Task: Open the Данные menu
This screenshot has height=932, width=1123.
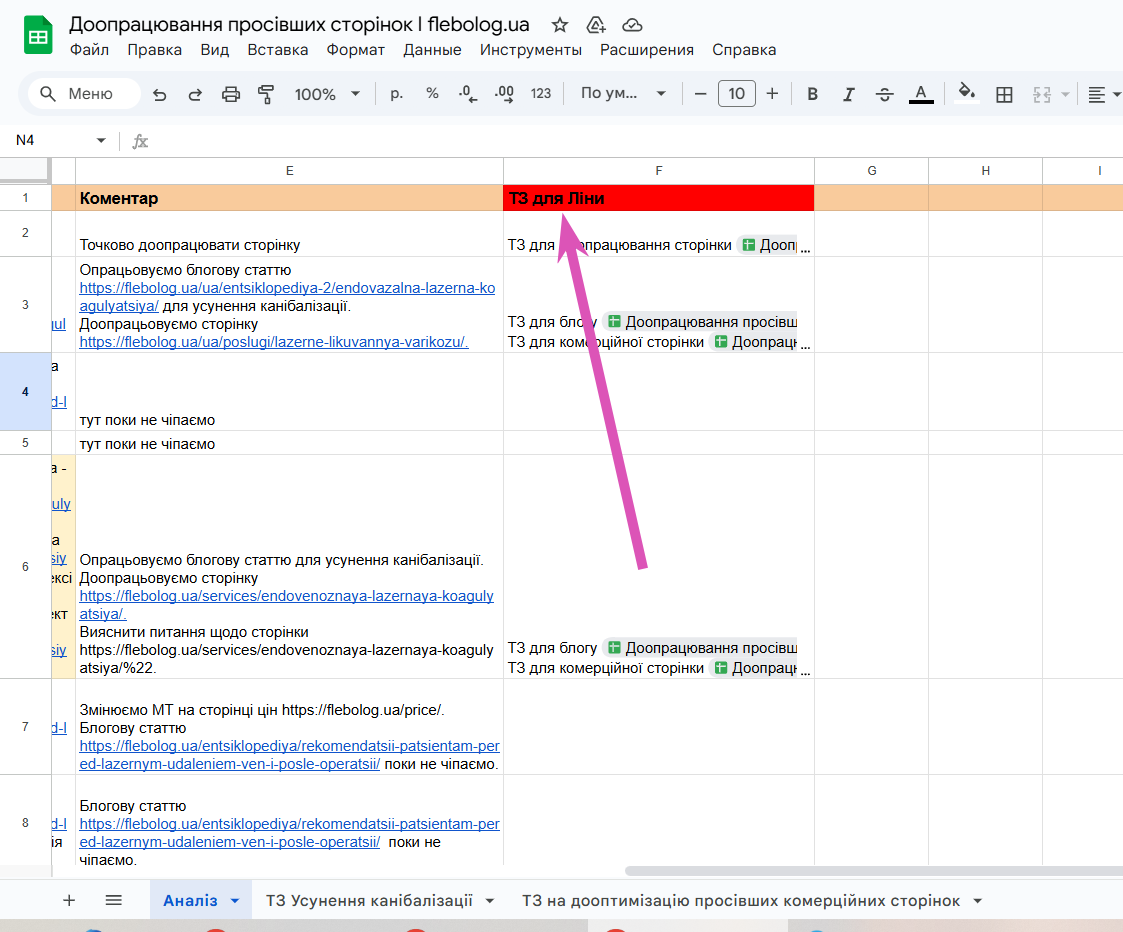Action: 432,50
